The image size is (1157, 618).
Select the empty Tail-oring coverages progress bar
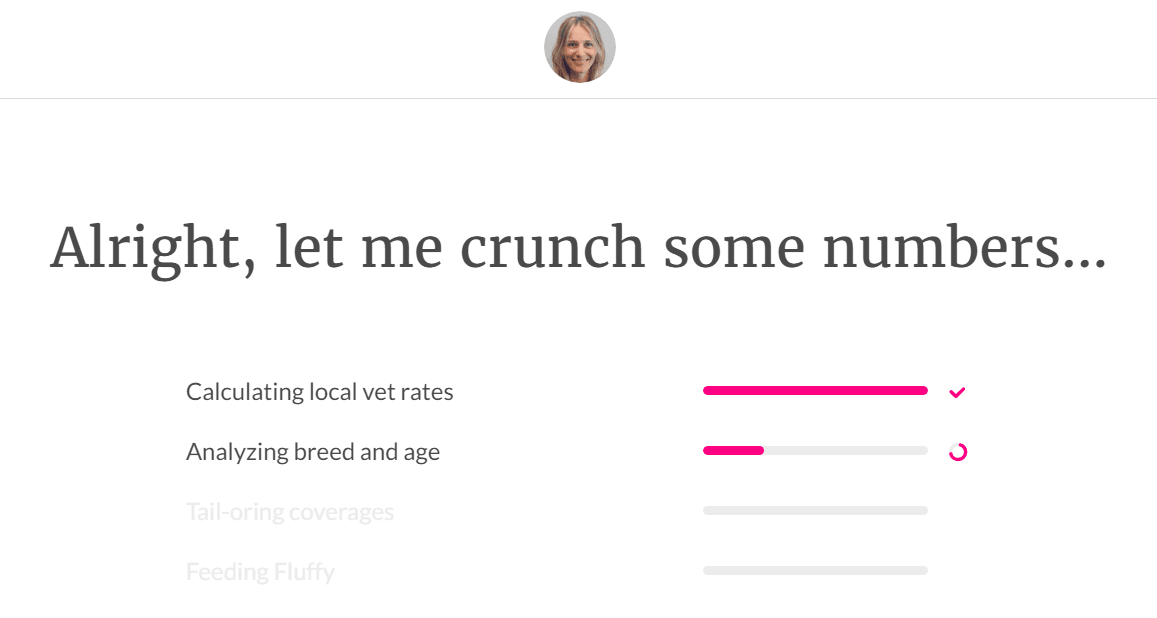point(815,510)
